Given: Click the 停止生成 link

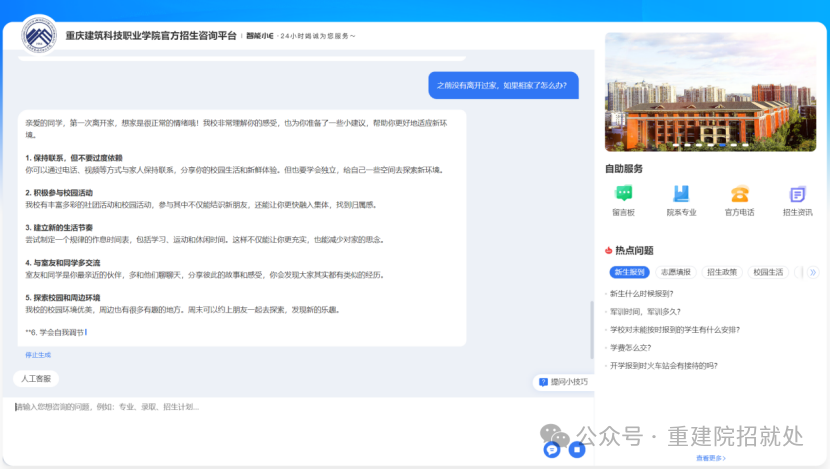Looking at the screenshot, I should coord(38,355).
